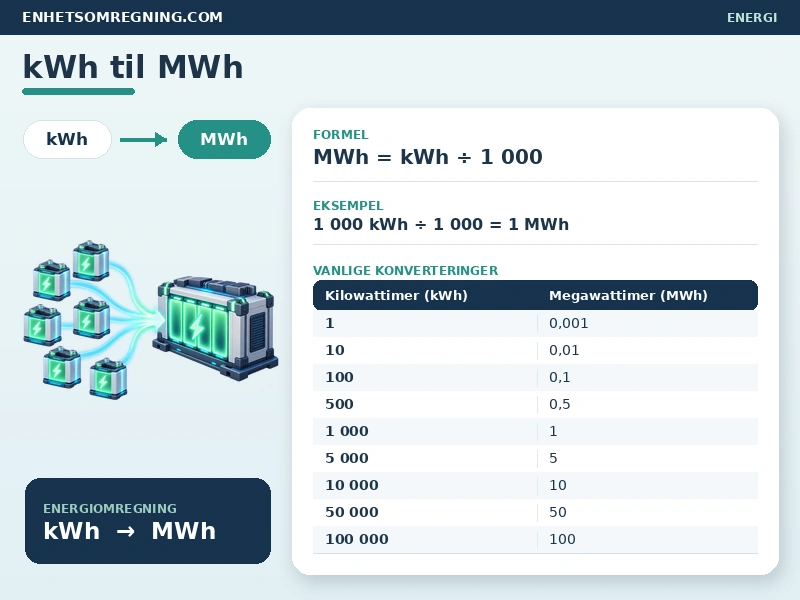
Task: Click the 0,5 MWh value cell
Action: pos(648,405)
